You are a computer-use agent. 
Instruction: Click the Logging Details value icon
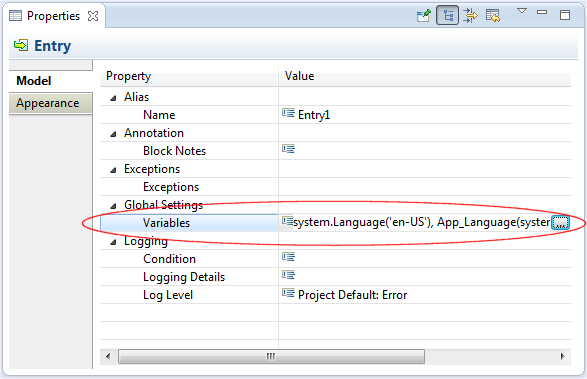(x=288, y=275)
